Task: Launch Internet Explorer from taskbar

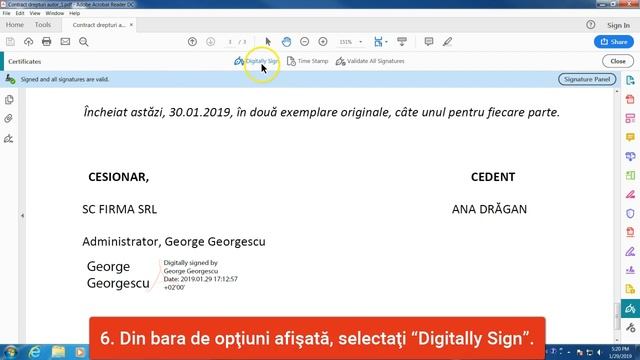Action: (x=34, y=352)
